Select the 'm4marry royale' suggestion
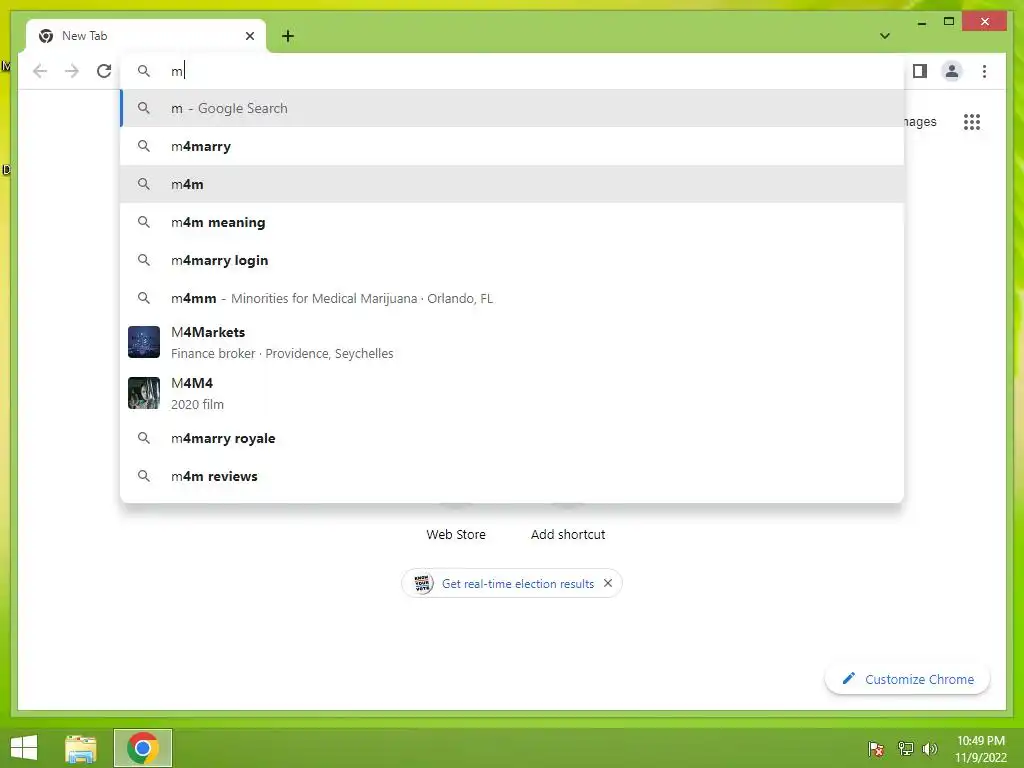This screenshot has height=768, width=1024. [512, 438]
